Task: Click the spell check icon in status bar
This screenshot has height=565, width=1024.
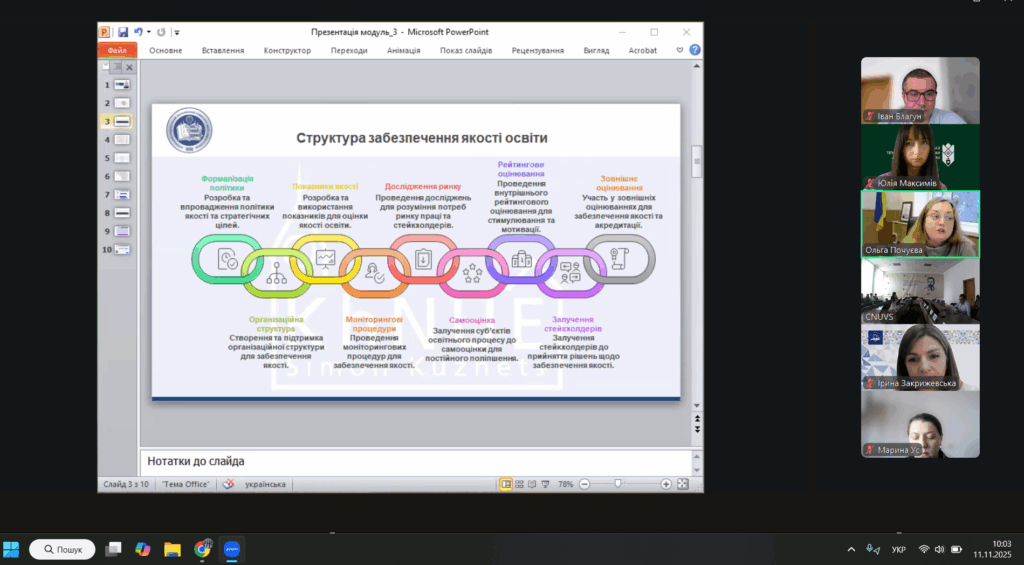Action: click(228, 484)
